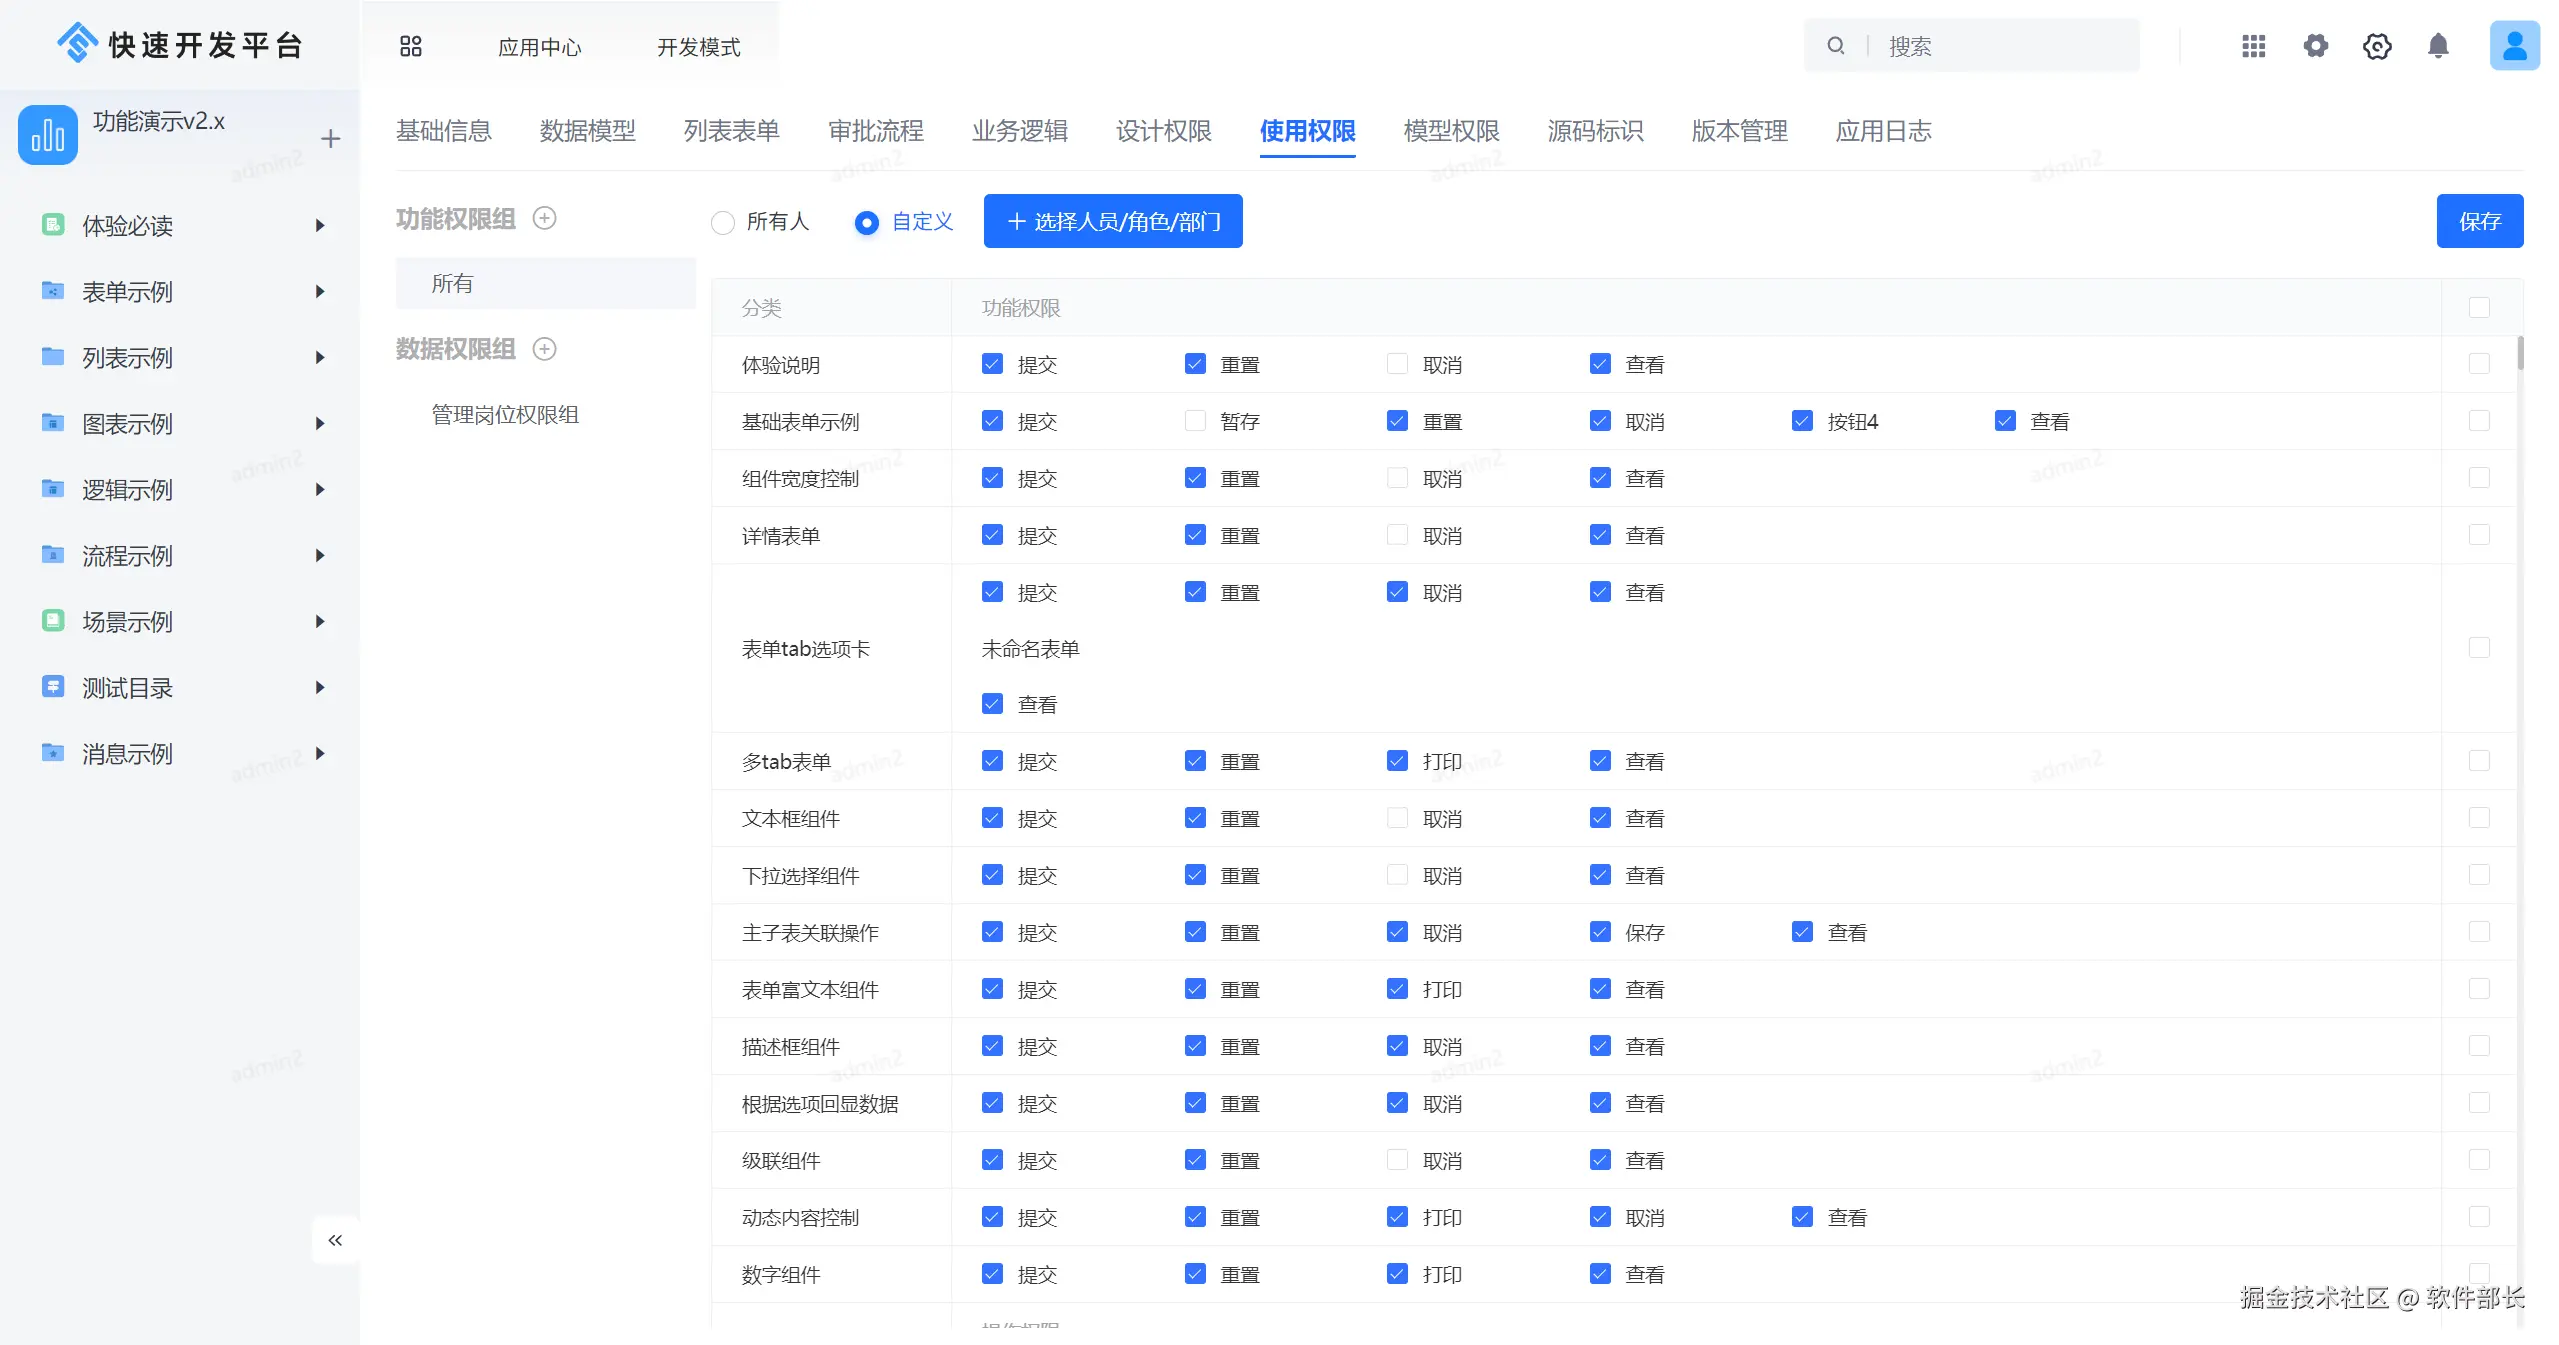Click the four-squares dashboard icon
The image size is (2559, 1345).
pyautogui.click(x=411, y=46)
